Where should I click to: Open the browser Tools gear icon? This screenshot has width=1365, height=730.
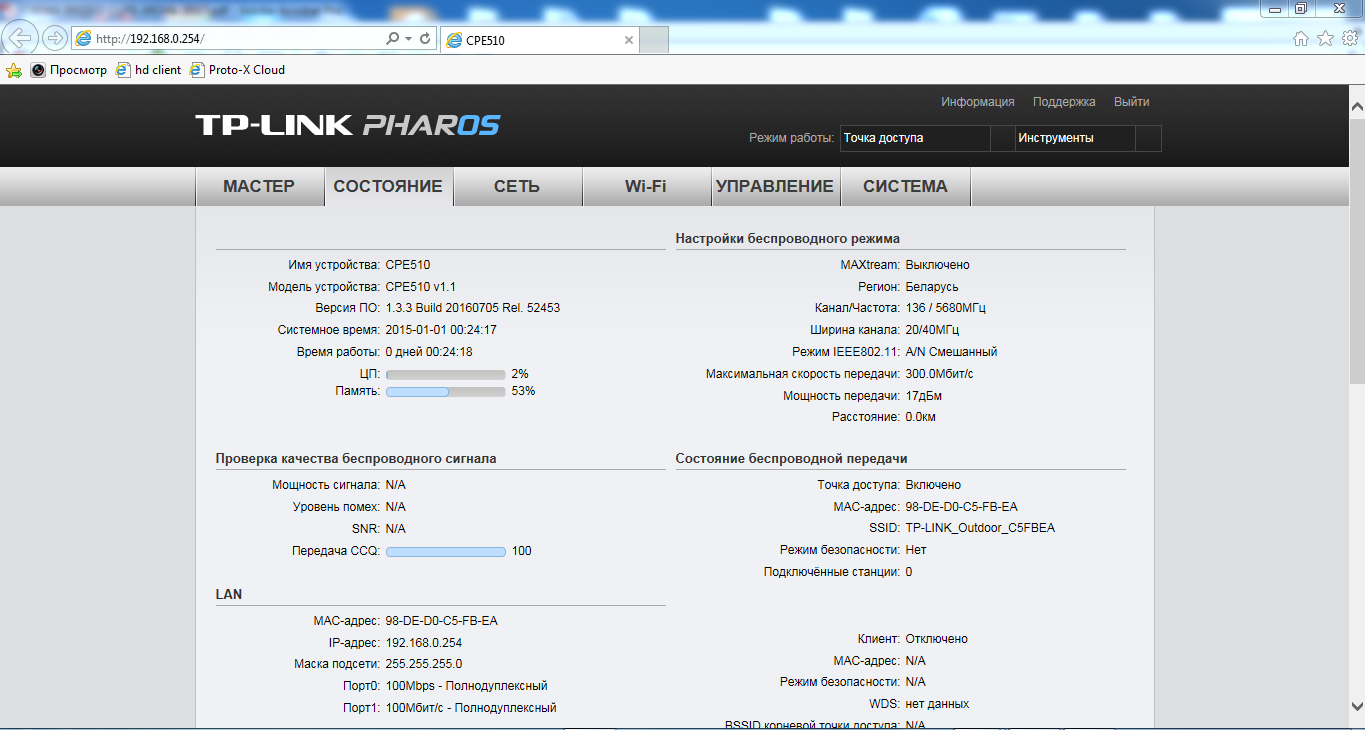(1349, 39)
